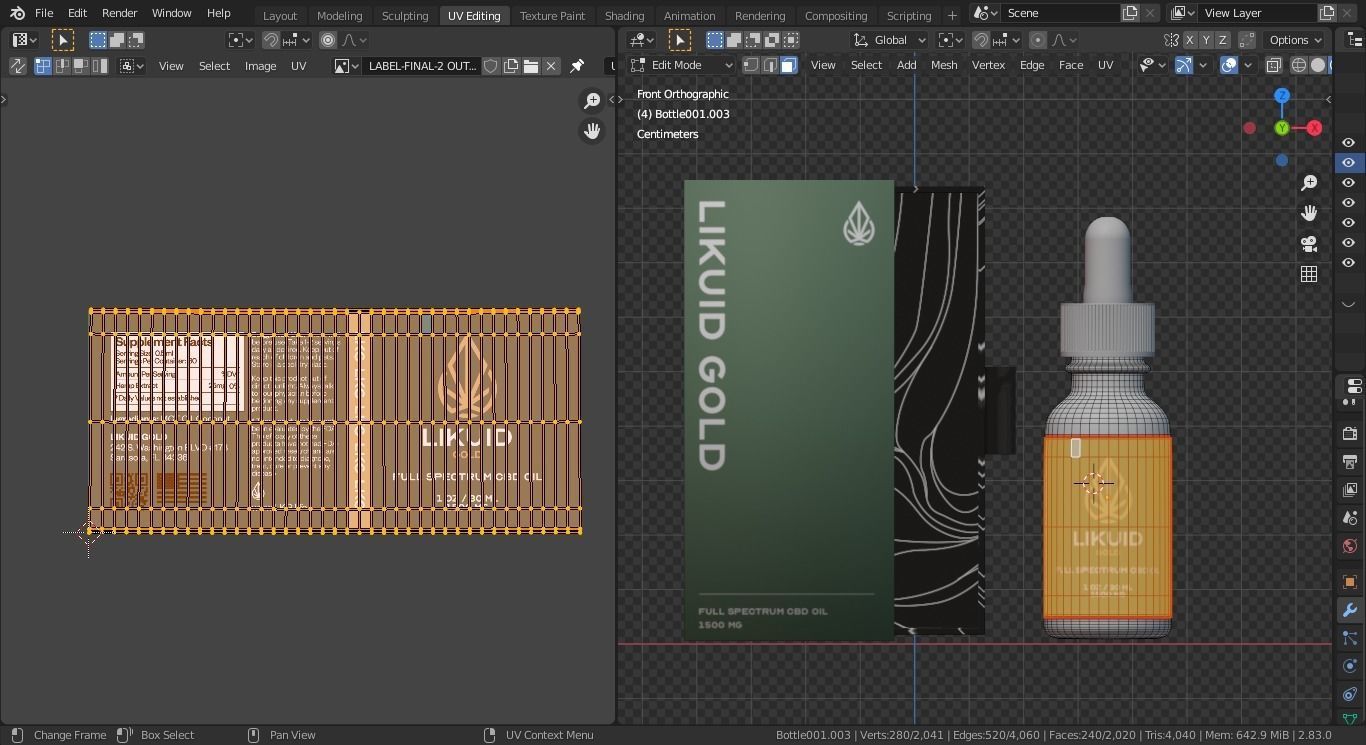Select face select mode in 3D viewport
1366x745 pixels.
pyautogui.click(x=789, y=65)
